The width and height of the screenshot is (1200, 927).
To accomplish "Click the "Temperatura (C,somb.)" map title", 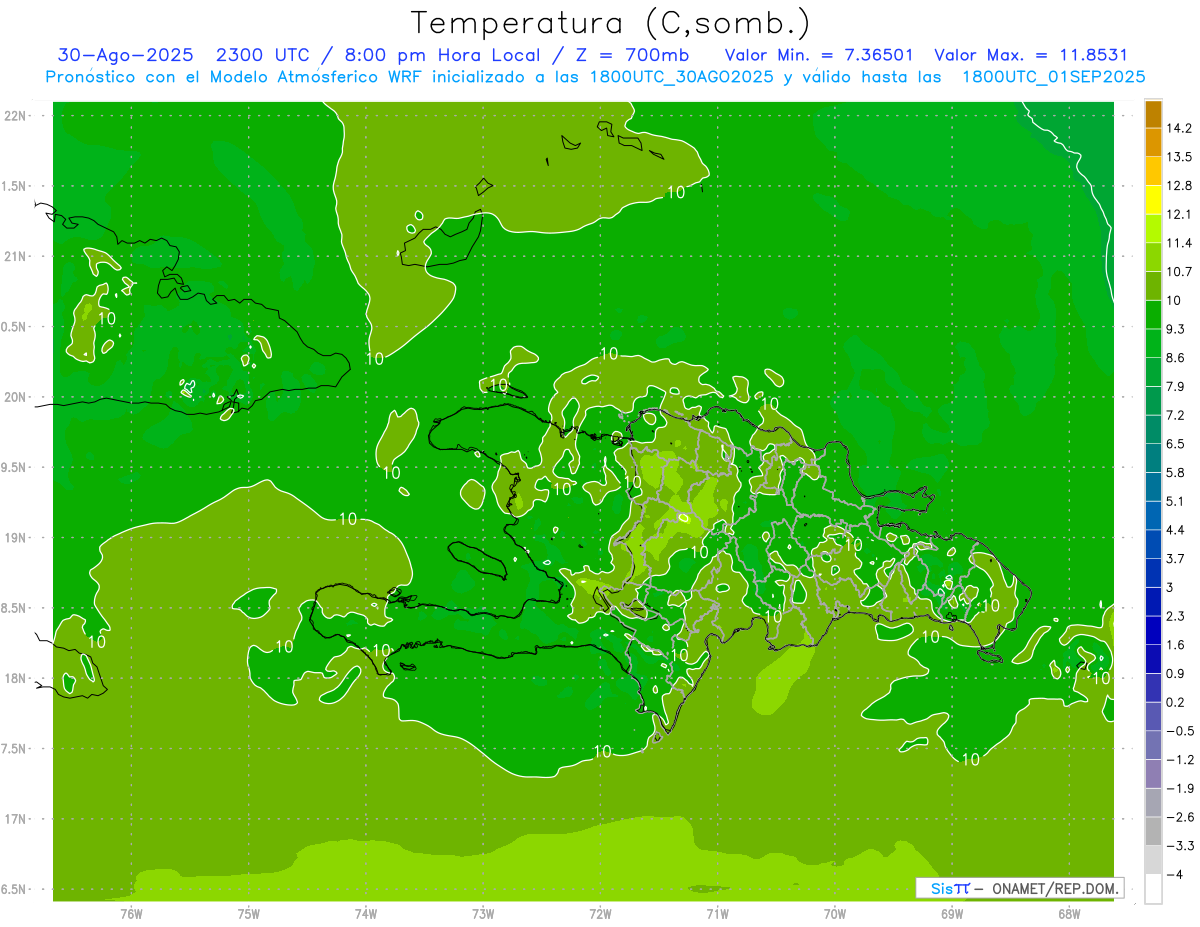I will (611, 23).
